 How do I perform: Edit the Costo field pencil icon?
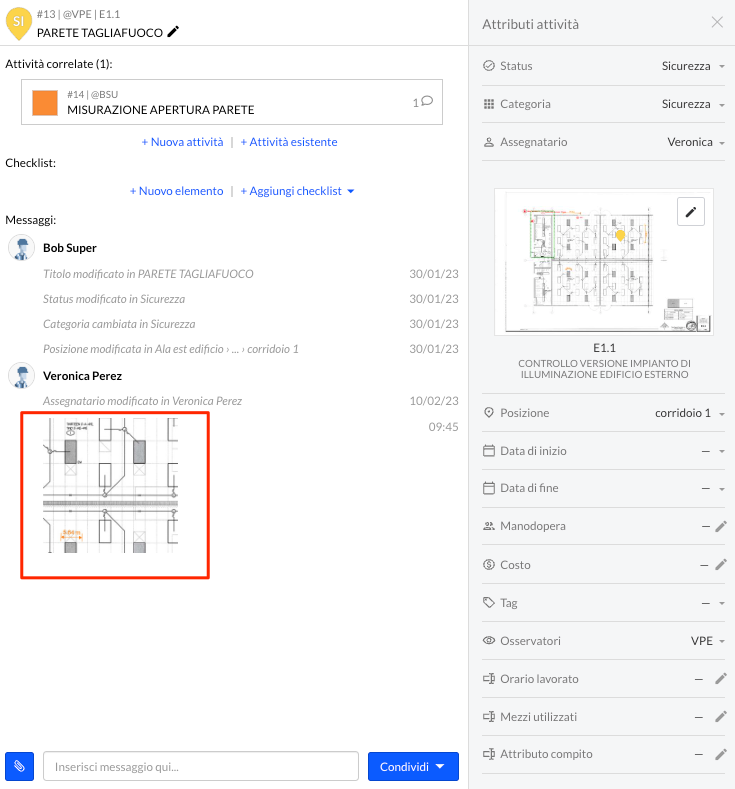(x=721, y=565)
